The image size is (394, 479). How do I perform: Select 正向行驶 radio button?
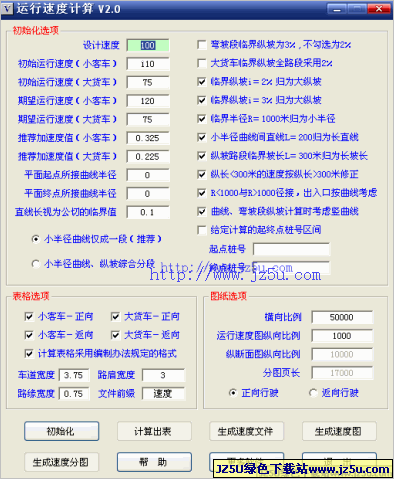click(233, 393)
